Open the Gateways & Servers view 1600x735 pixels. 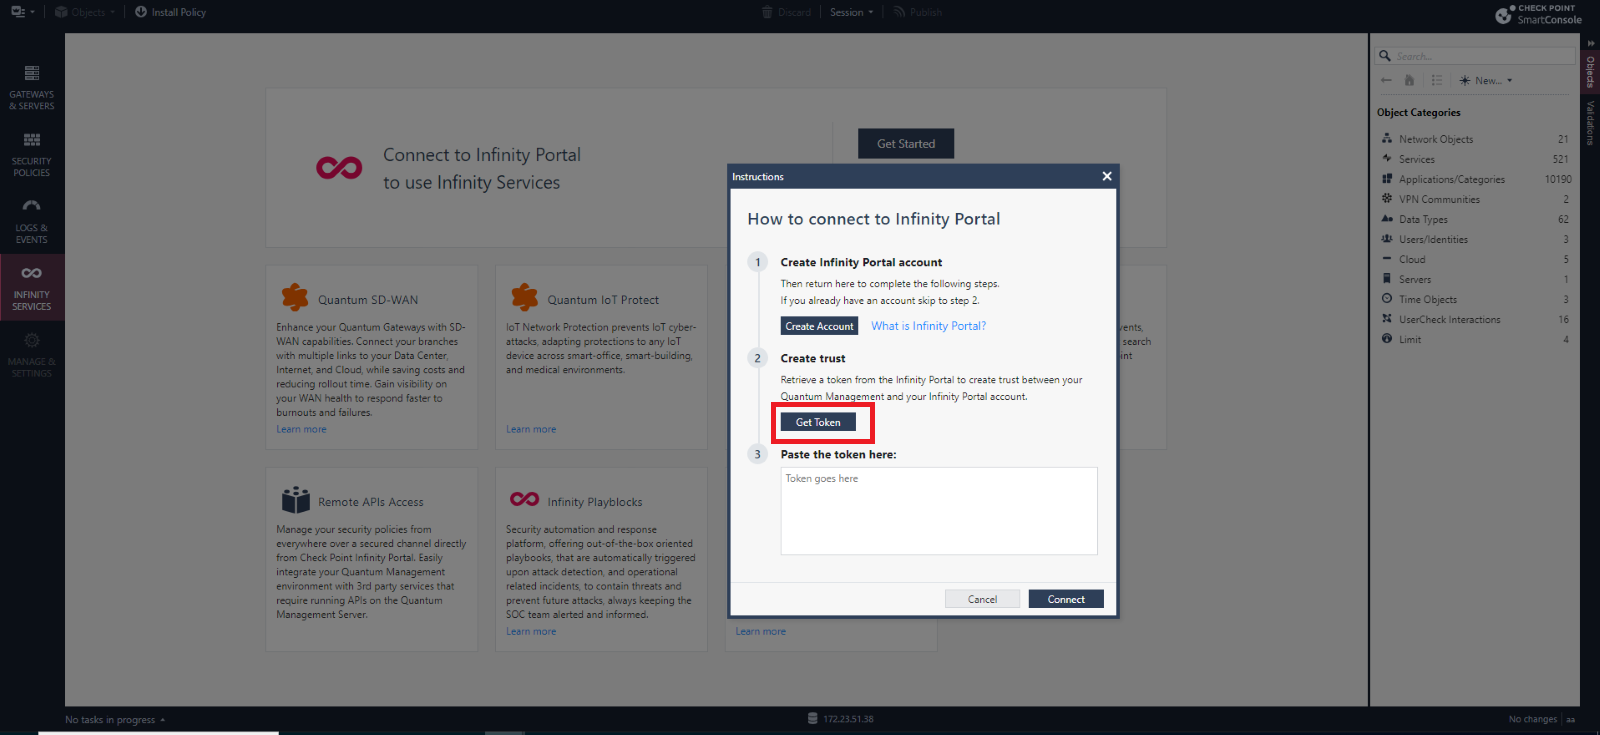click(32, 87)
